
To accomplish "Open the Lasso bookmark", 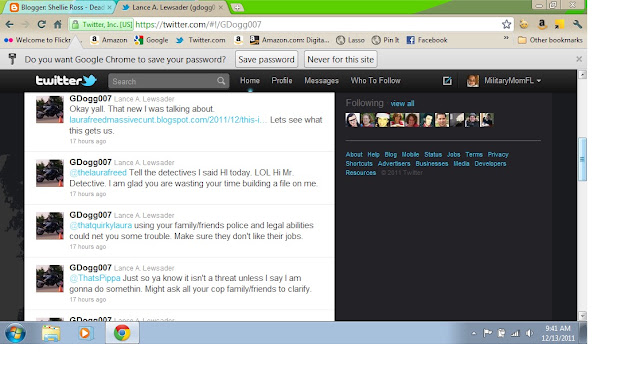I will [x=350, y=40].
